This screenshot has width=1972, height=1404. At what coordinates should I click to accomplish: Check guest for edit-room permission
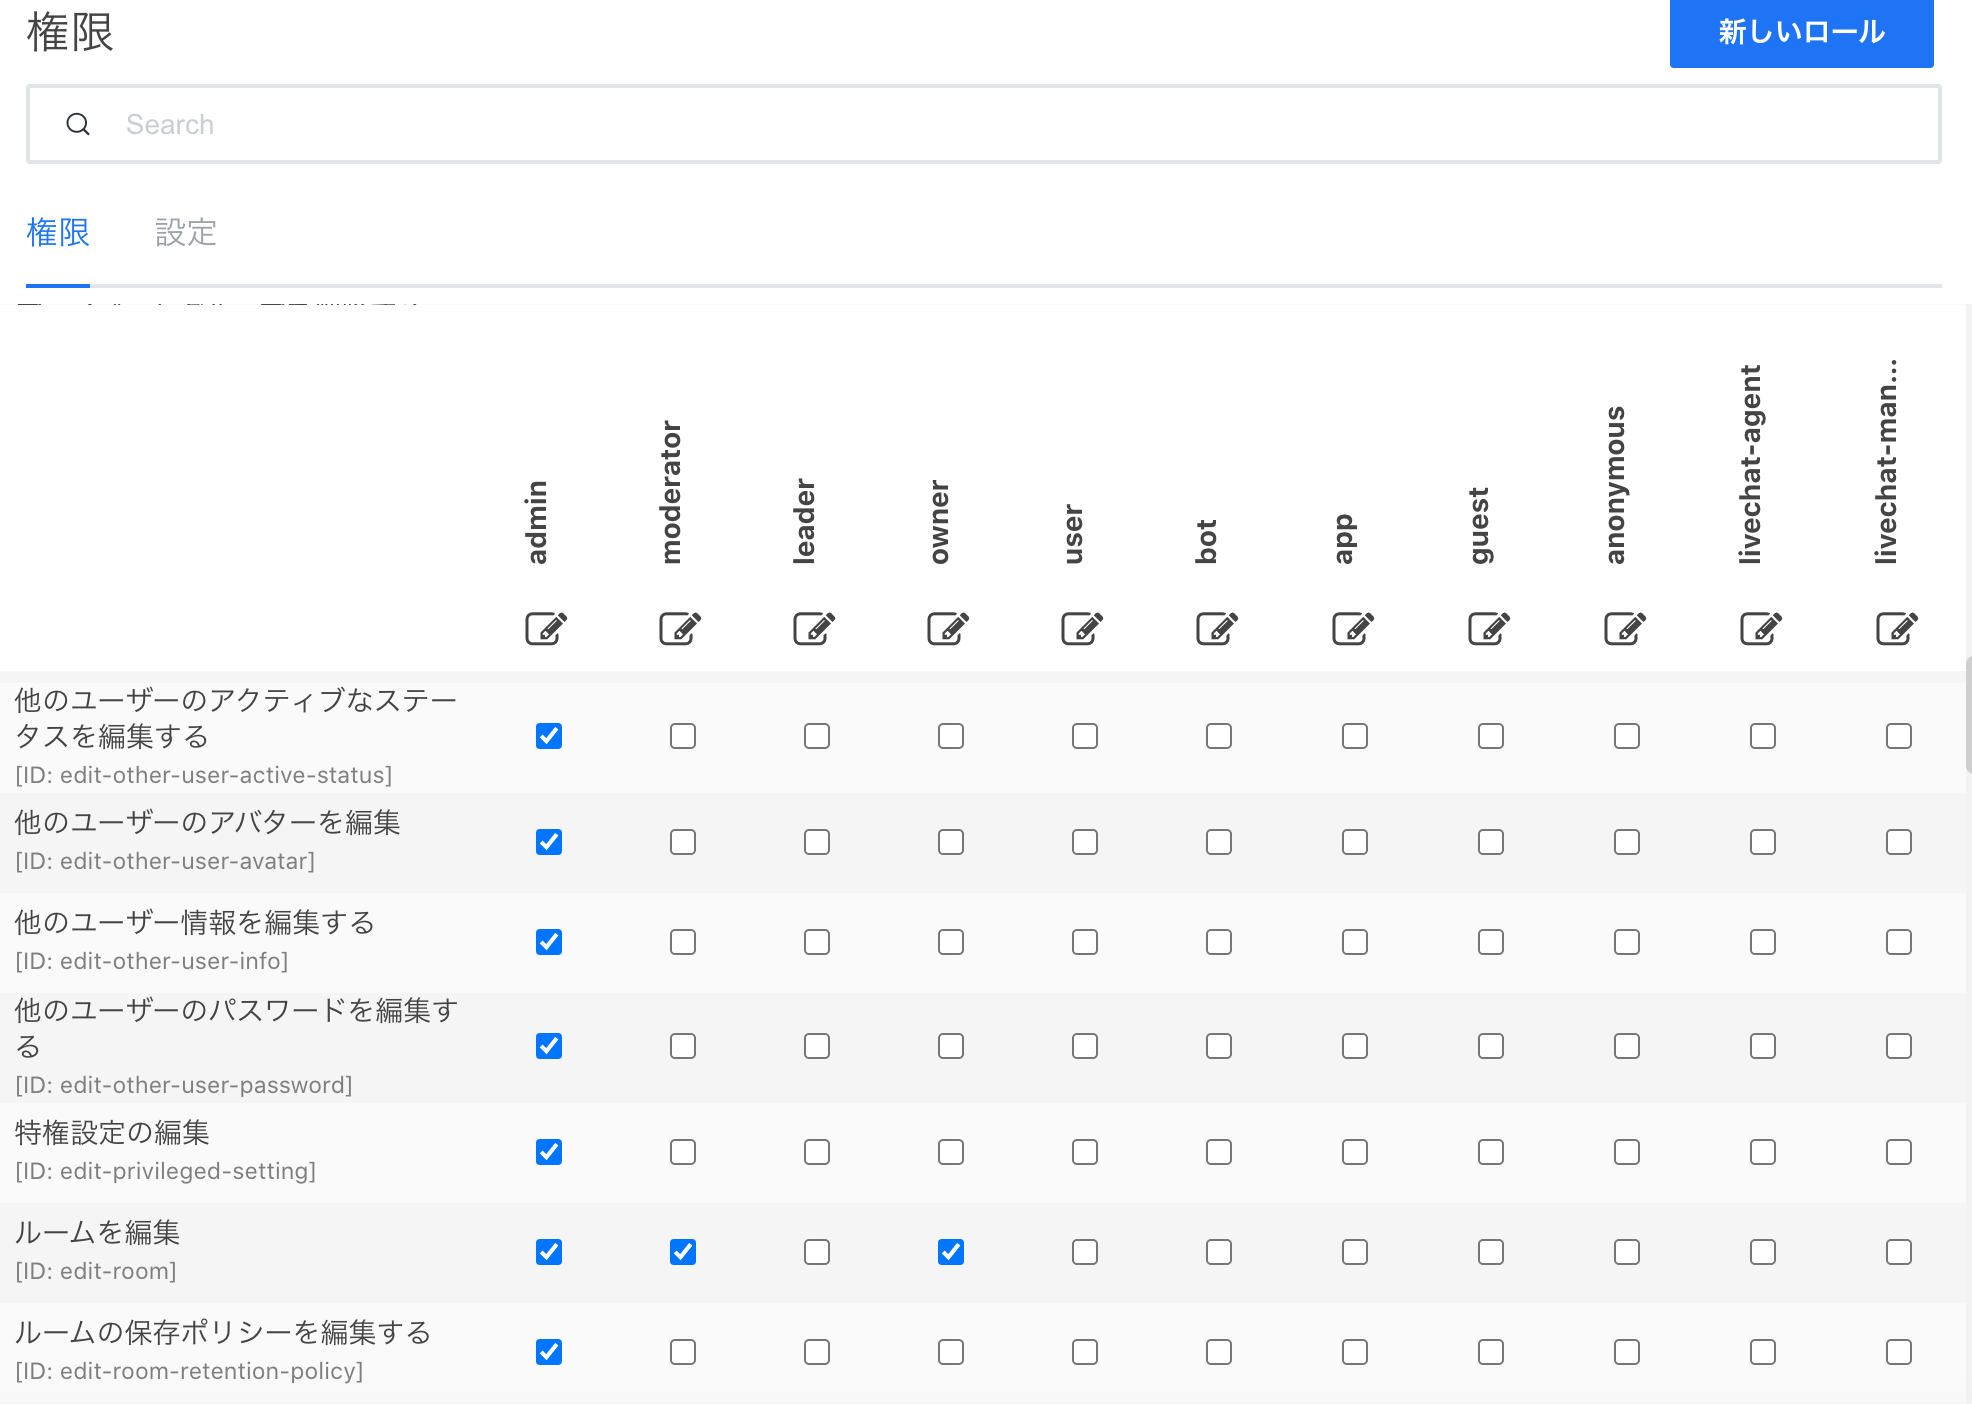coord(1491,1252)
